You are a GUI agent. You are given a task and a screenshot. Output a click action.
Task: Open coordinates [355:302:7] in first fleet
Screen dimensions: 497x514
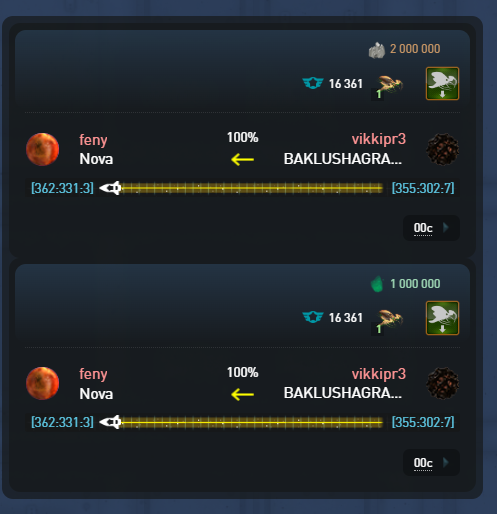pyautogui.click(x=423, y=188)
